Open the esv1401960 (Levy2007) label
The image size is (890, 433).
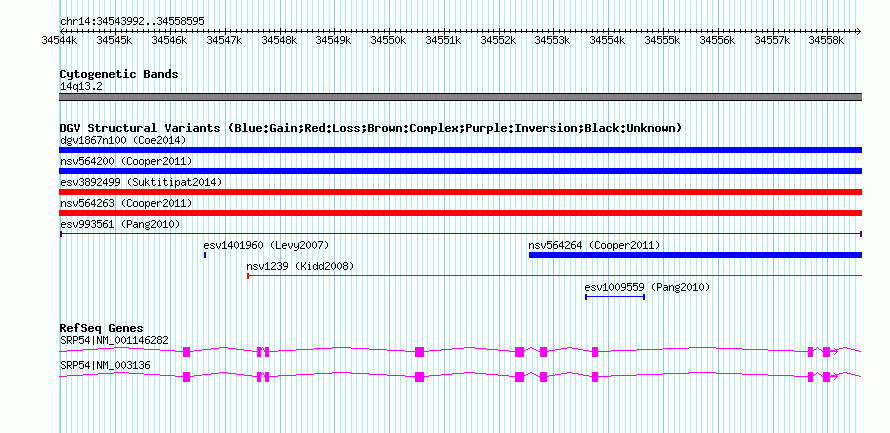266,245
